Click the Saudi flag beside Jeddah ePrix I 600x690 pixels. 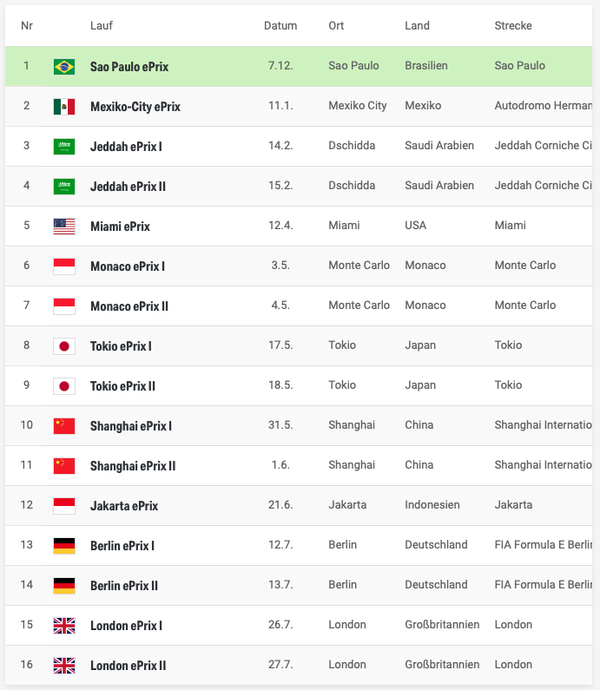click(x=64, y=146)
